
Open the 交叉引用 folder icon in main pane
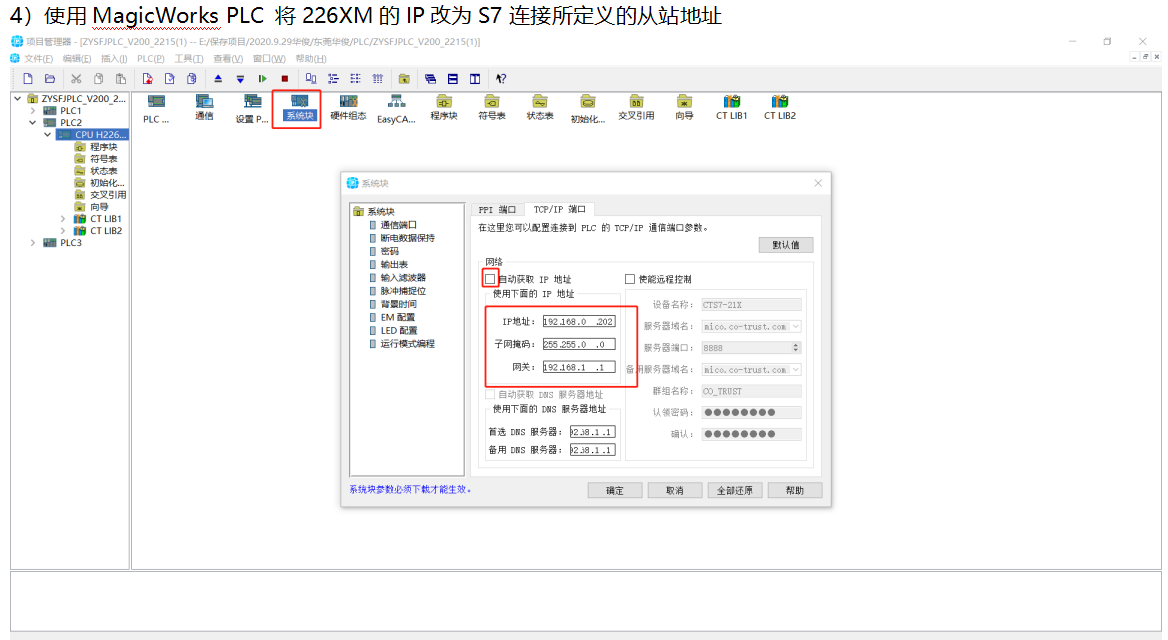point(636,107)
